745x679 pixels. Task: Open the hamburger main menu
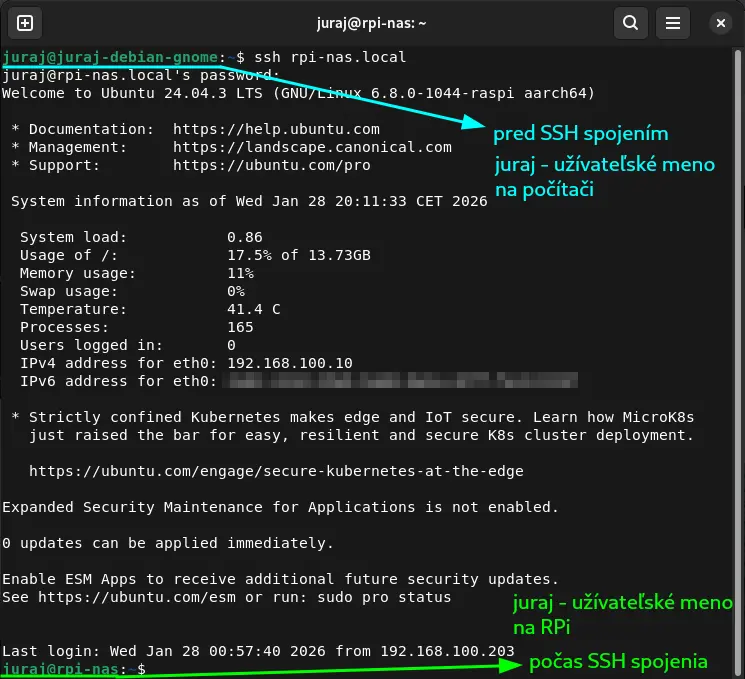[674, 22]
